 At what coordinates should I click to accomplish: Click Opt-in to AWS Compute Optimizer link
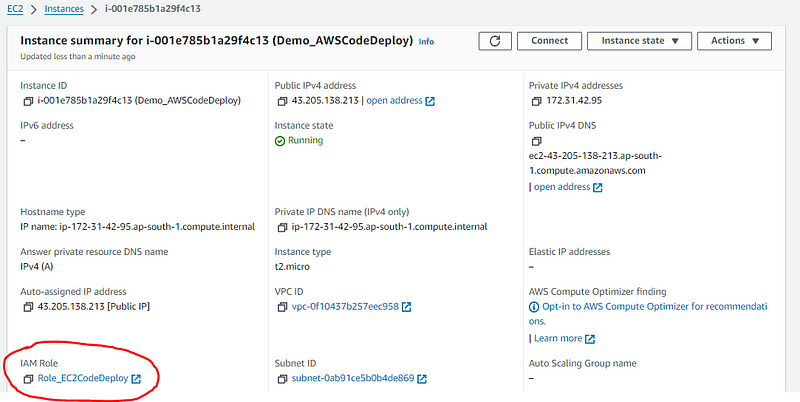(x=655, y=313)
